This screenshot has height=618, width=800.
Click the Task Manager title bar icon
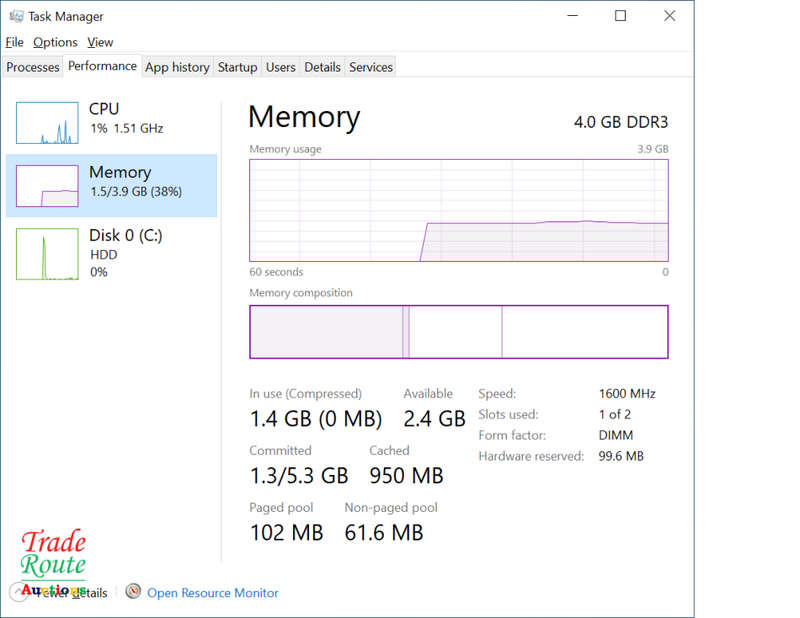[x=16, y=16]
